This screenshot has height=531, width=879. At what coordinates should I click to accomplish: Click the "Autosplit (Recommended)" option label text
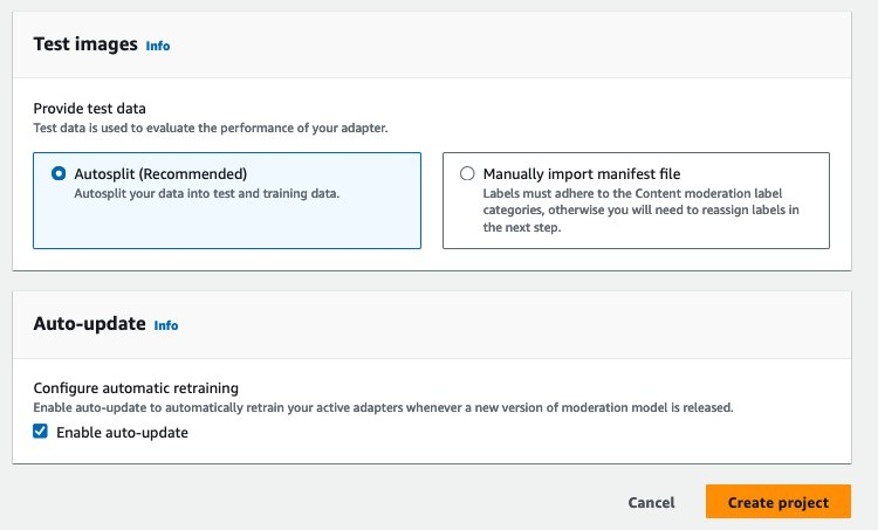point(160,174)
